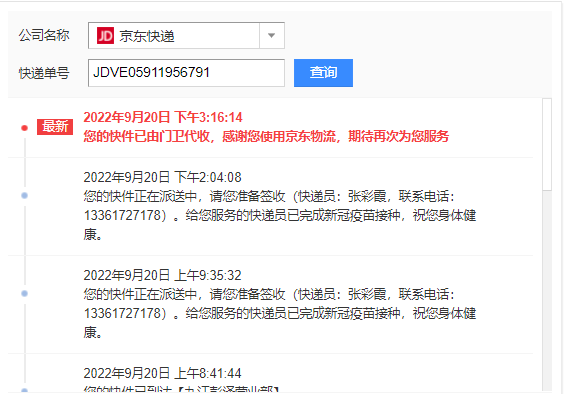Viewport: 565px width, 394px height.
Task: Click the delivery message under 下午2:04:08
Action: (280, 216)
